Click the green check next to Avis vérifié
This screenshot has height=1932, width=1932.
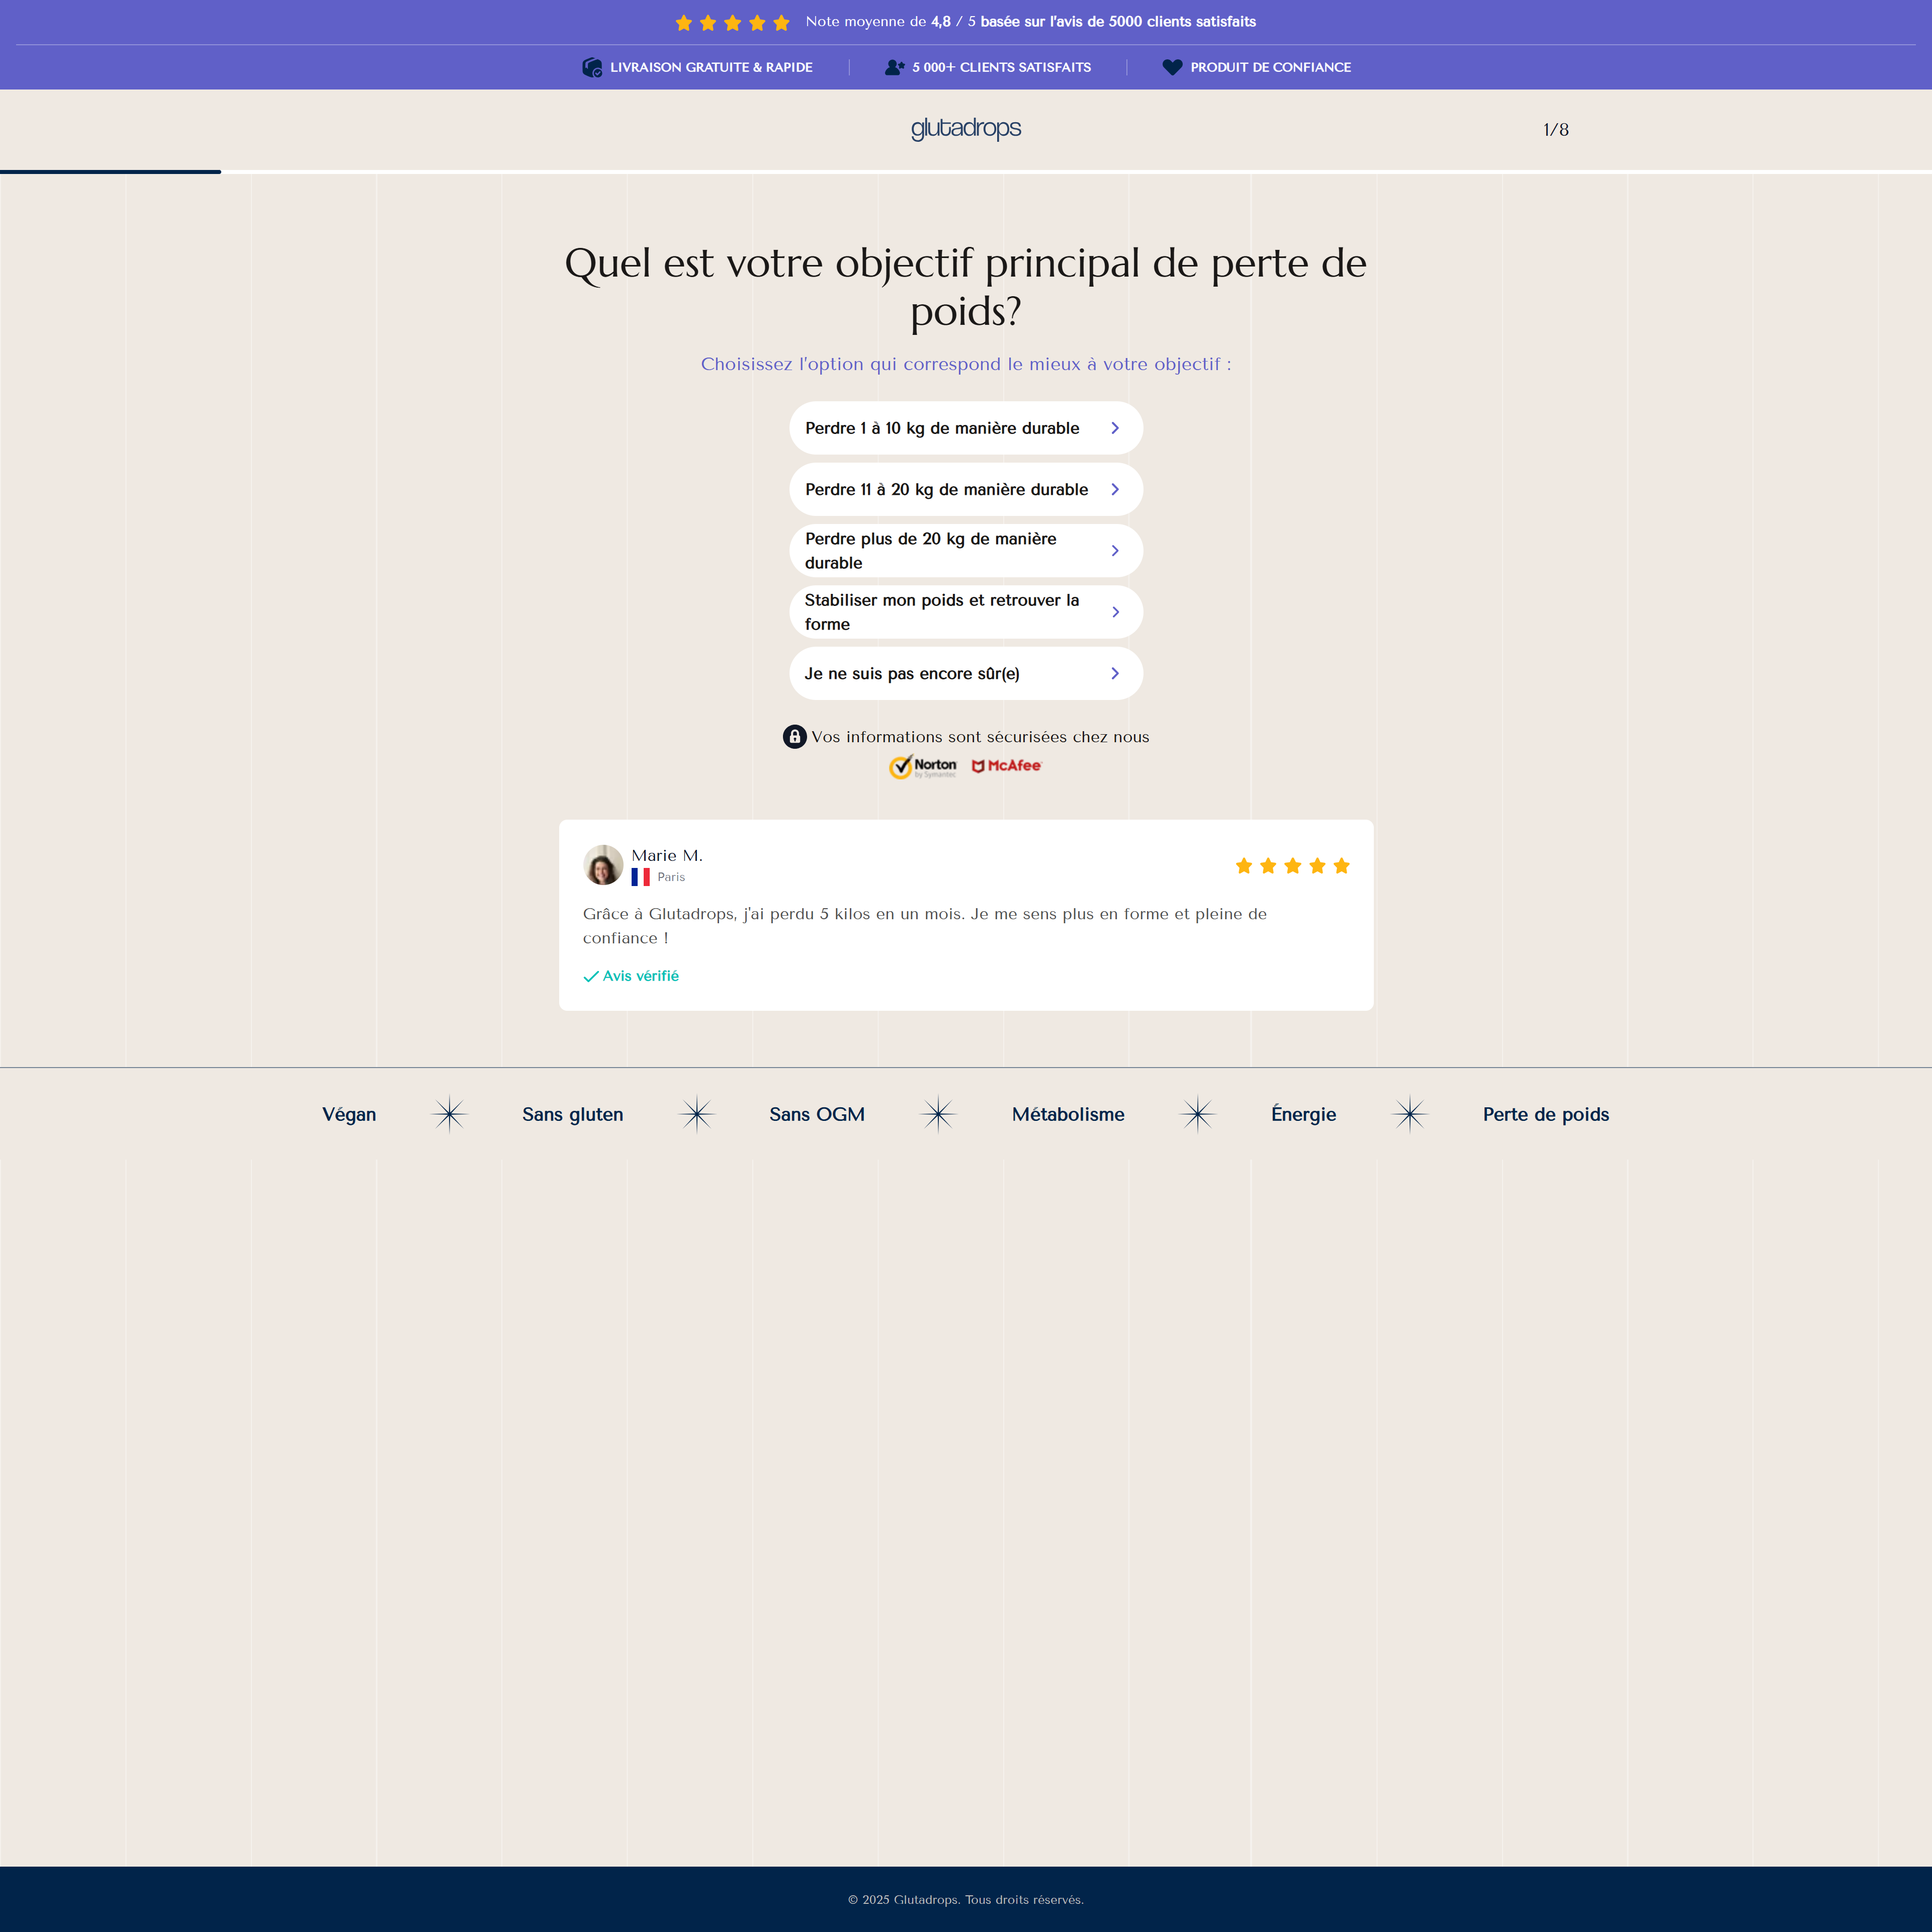coord(591,976)
